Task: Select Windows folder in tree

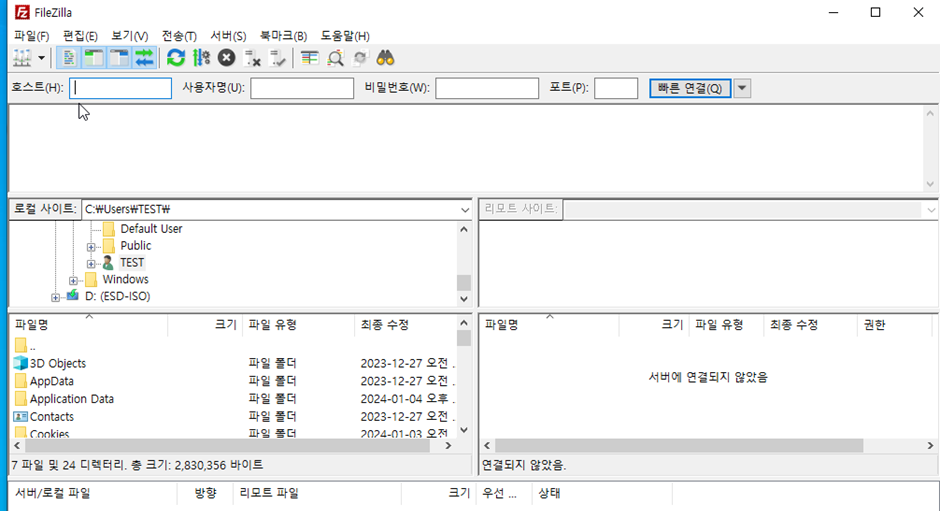Action: click(x=125, y=279)
